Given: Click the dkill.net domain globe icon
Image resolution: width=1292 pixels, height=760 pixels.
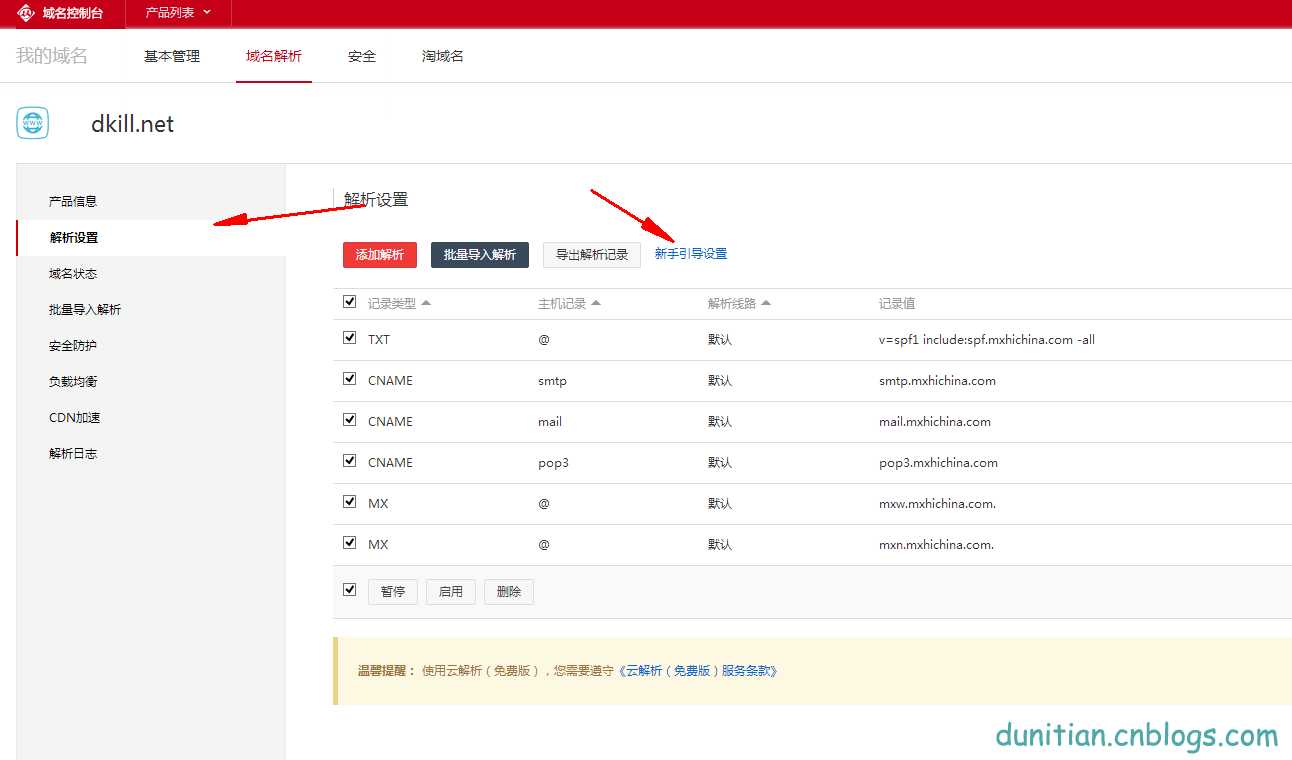Looking at the screenshot, I should coord(32,123).
